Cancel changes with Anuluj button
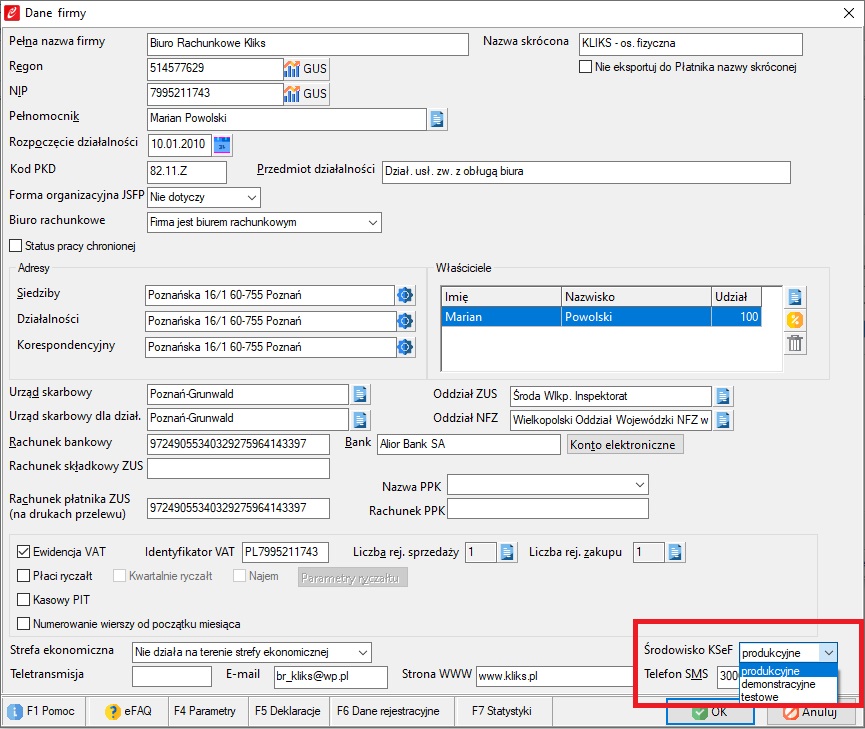Viewport: 865px width, 729px height. pos(808,712)
